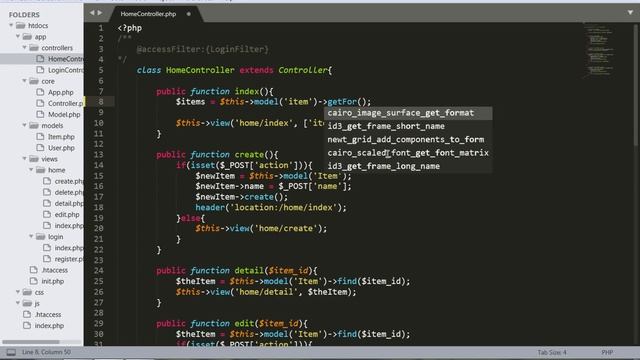The width and height of the screenshot is (640, 360).
Task: Click Line 8, Column 50 status text
Action: (x=46, y=352)
